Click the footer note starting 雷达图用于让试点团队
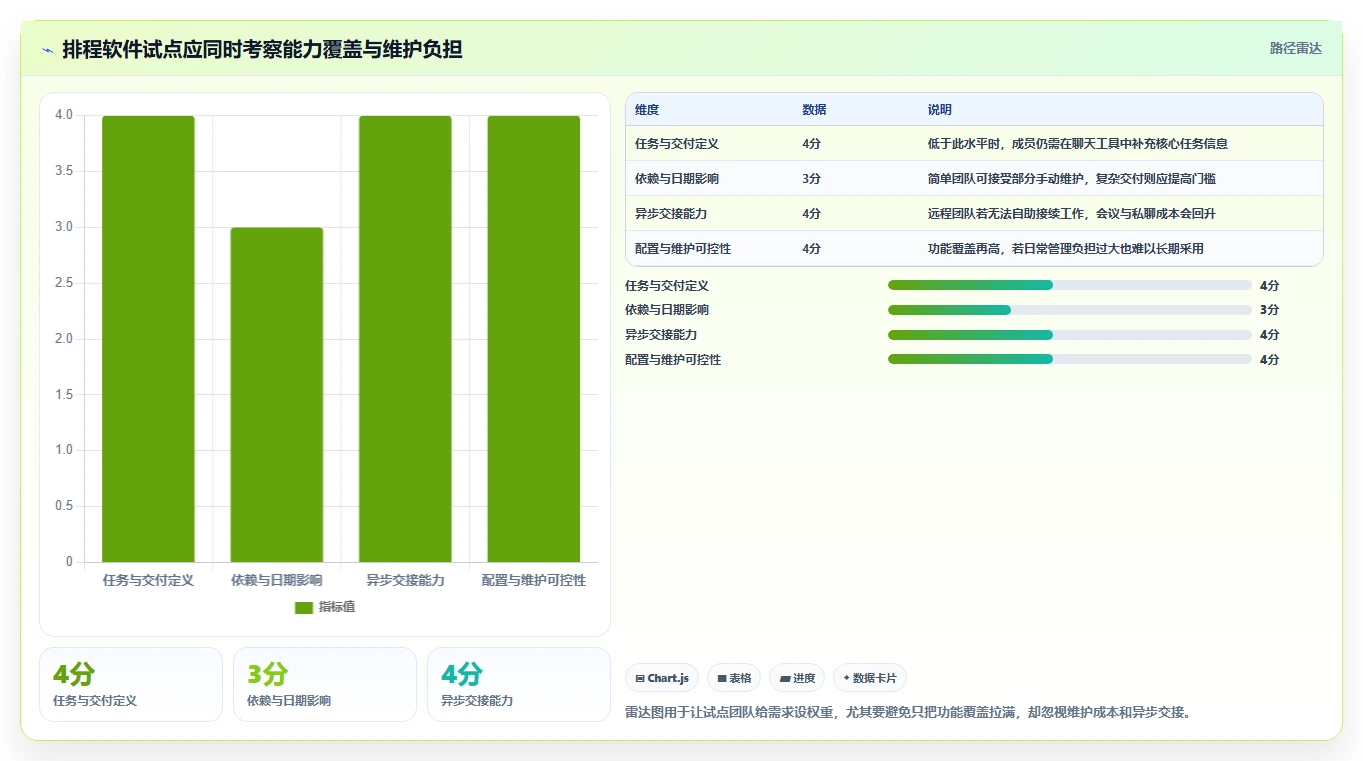Image resolution: width=1363 pixels, height=761 pixels. coord(908,713)
